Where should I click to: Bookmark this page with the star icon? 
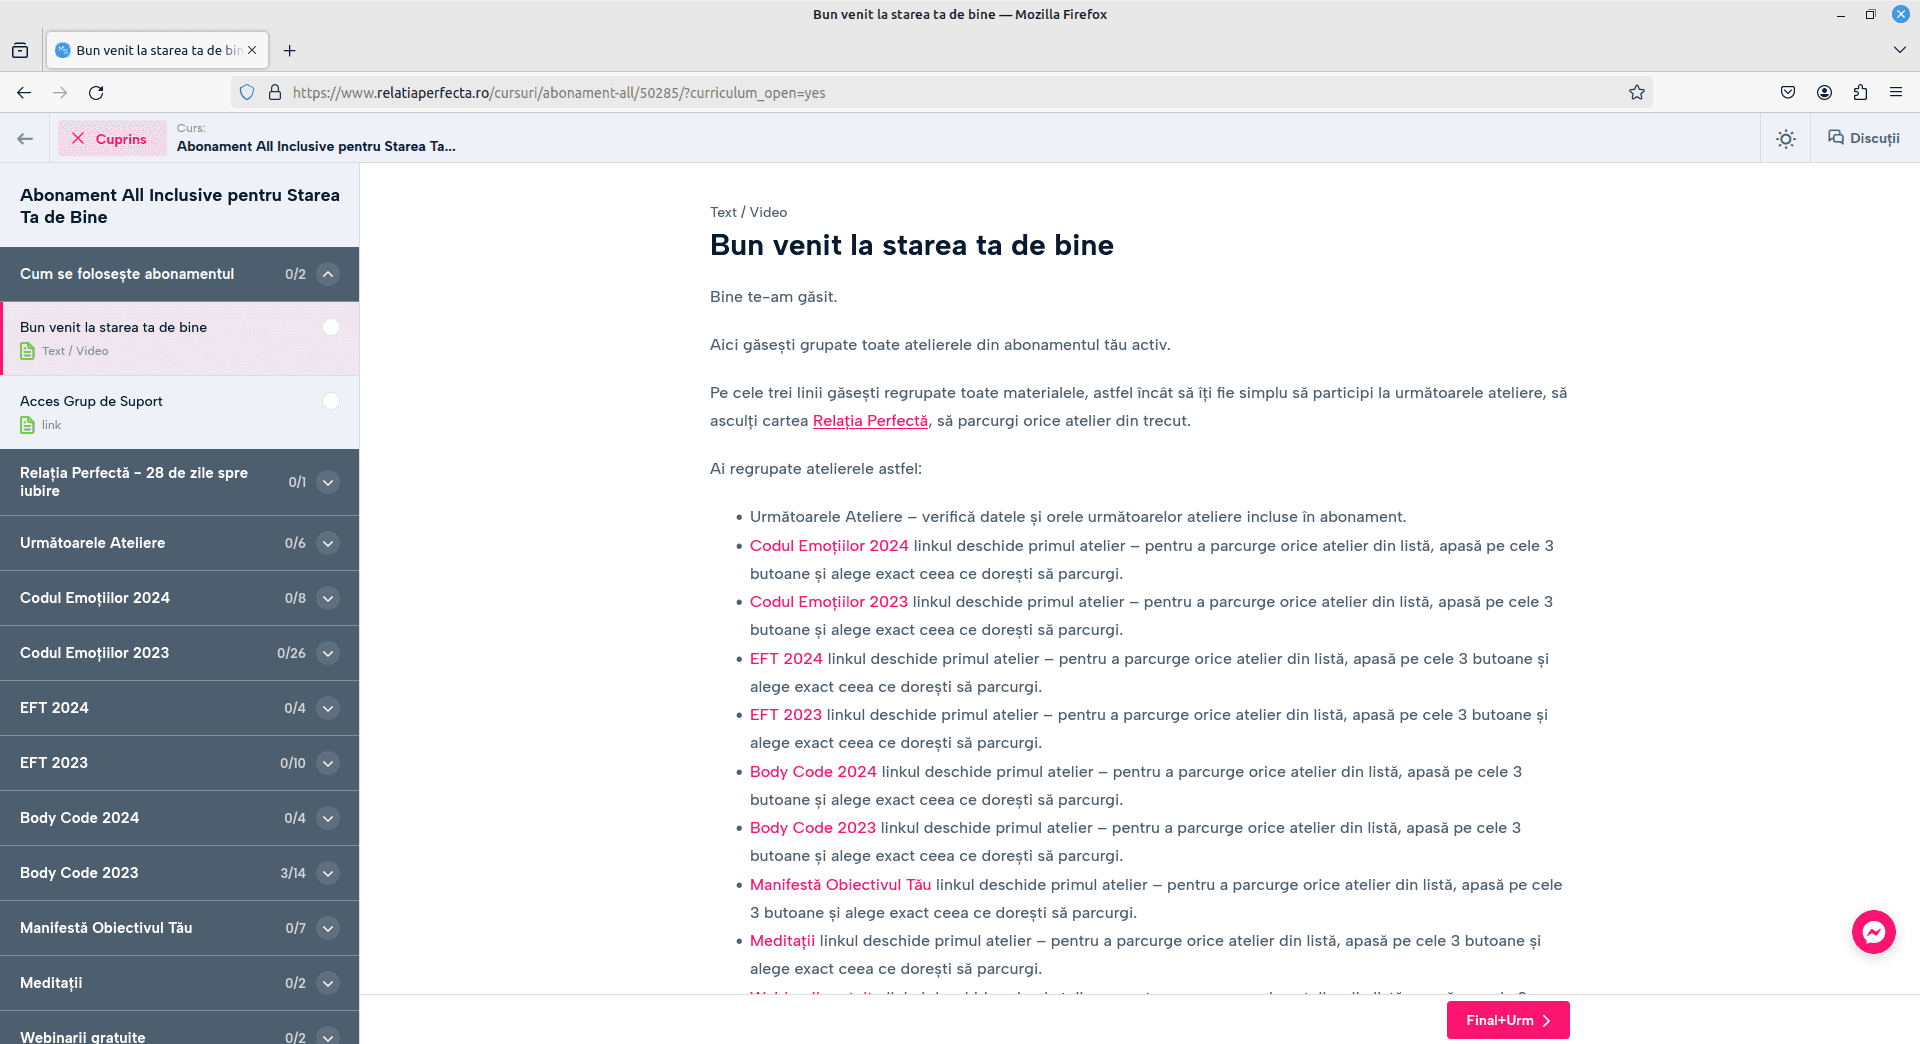point(1636,92)
